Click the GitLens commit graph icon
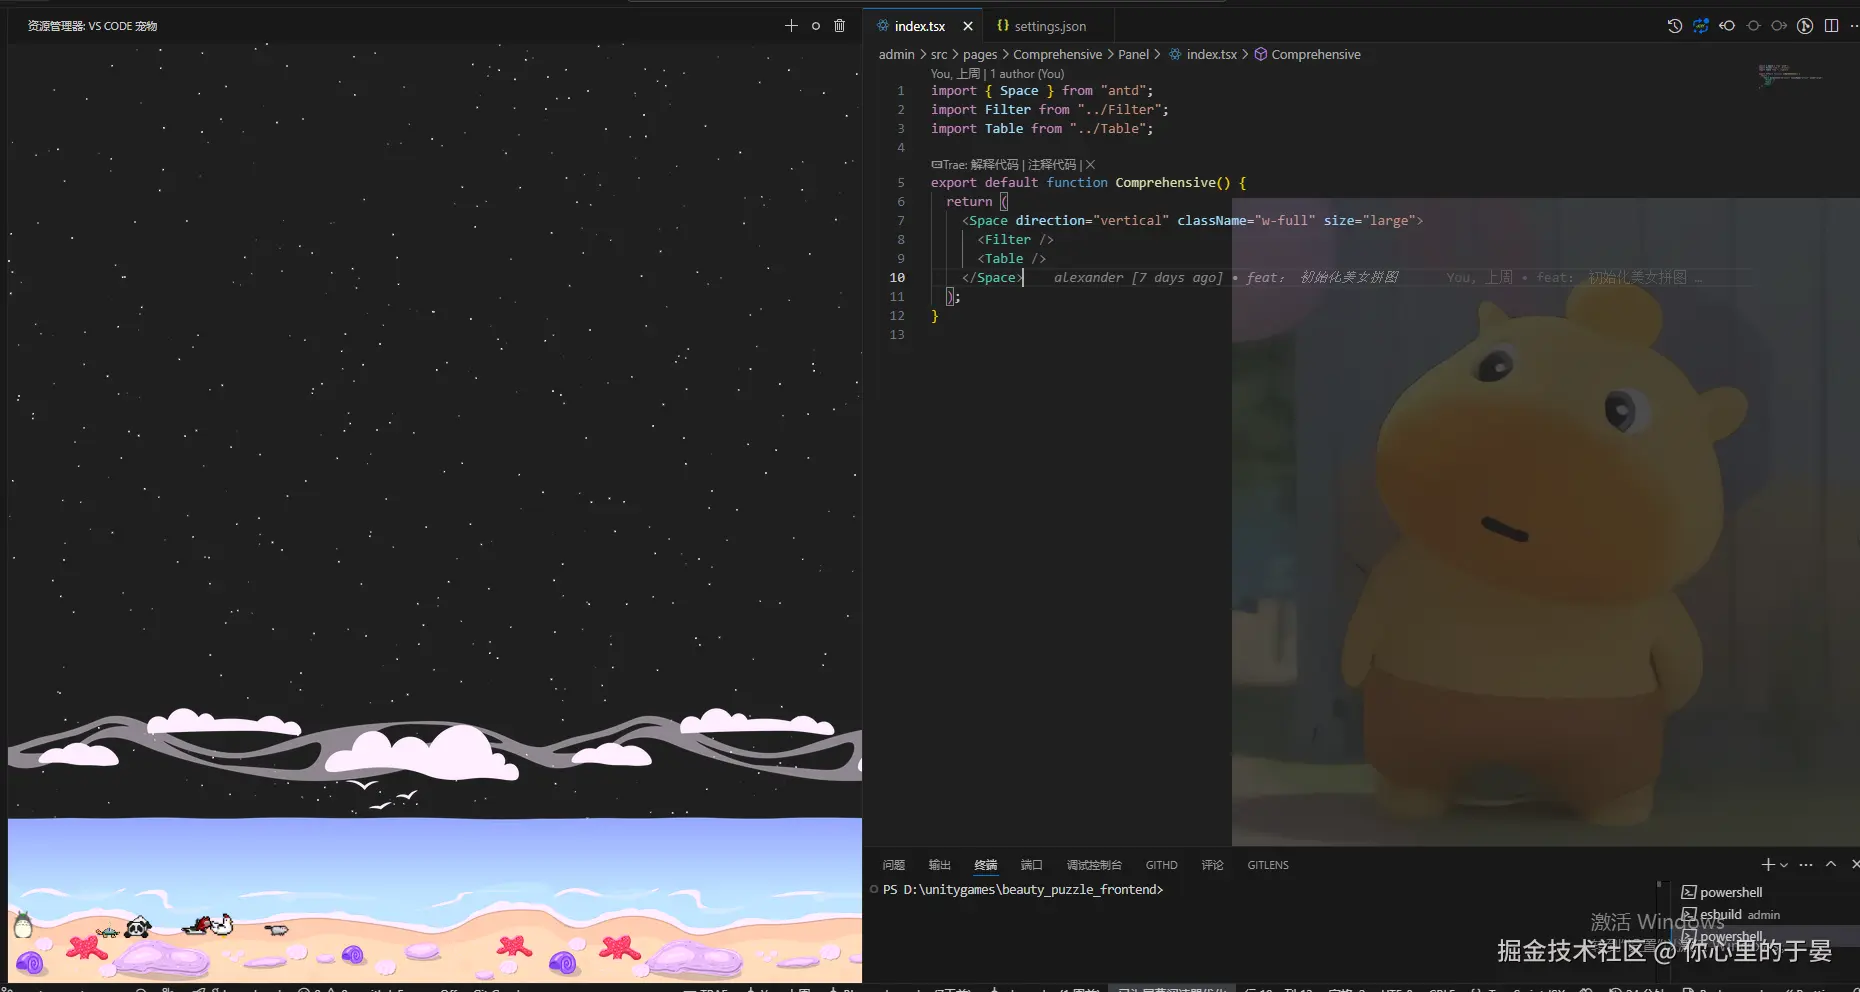Image resolution: width=1860 pixels, height=992 pixels. pyautogui.click(x=1805, y=26)
